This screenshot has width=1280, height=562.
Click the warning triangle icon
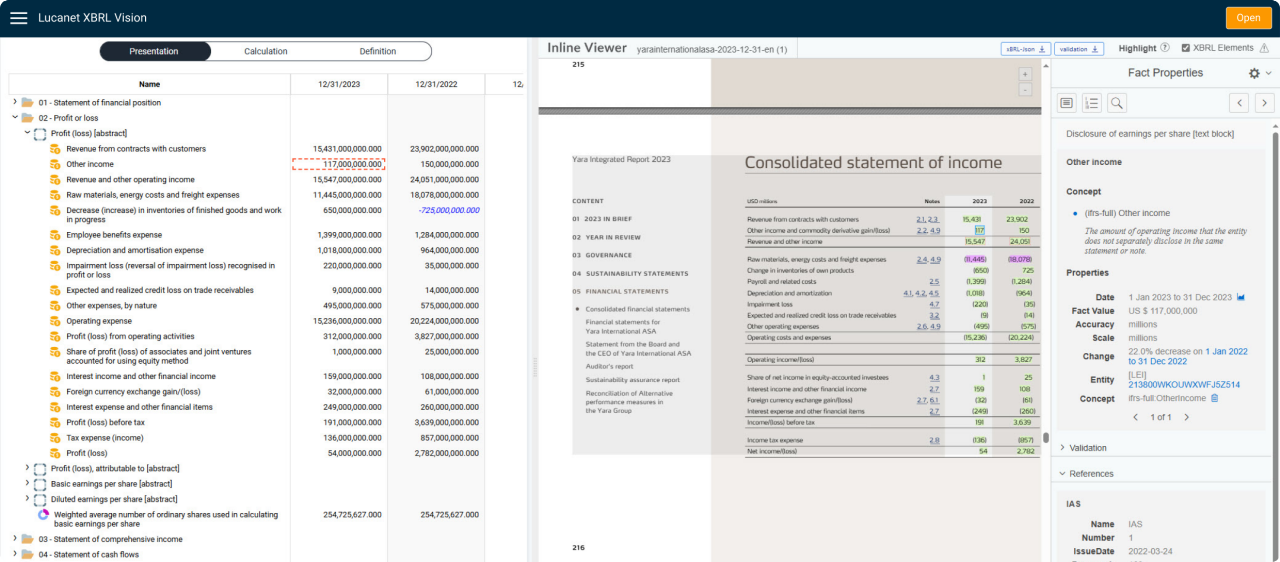coord(1264,48)
